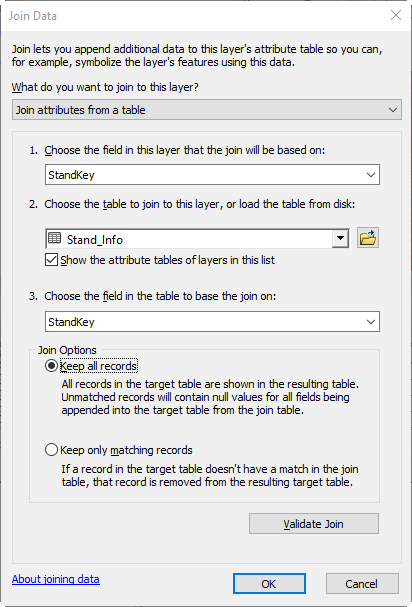Browse for a table using the folder icon
The width and height of the screenshot is (412, 607).
click(x=367, y=238)
